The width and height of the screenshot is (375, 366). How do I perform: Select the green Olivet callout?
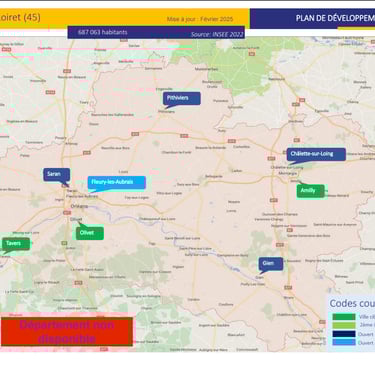[90, 233]
